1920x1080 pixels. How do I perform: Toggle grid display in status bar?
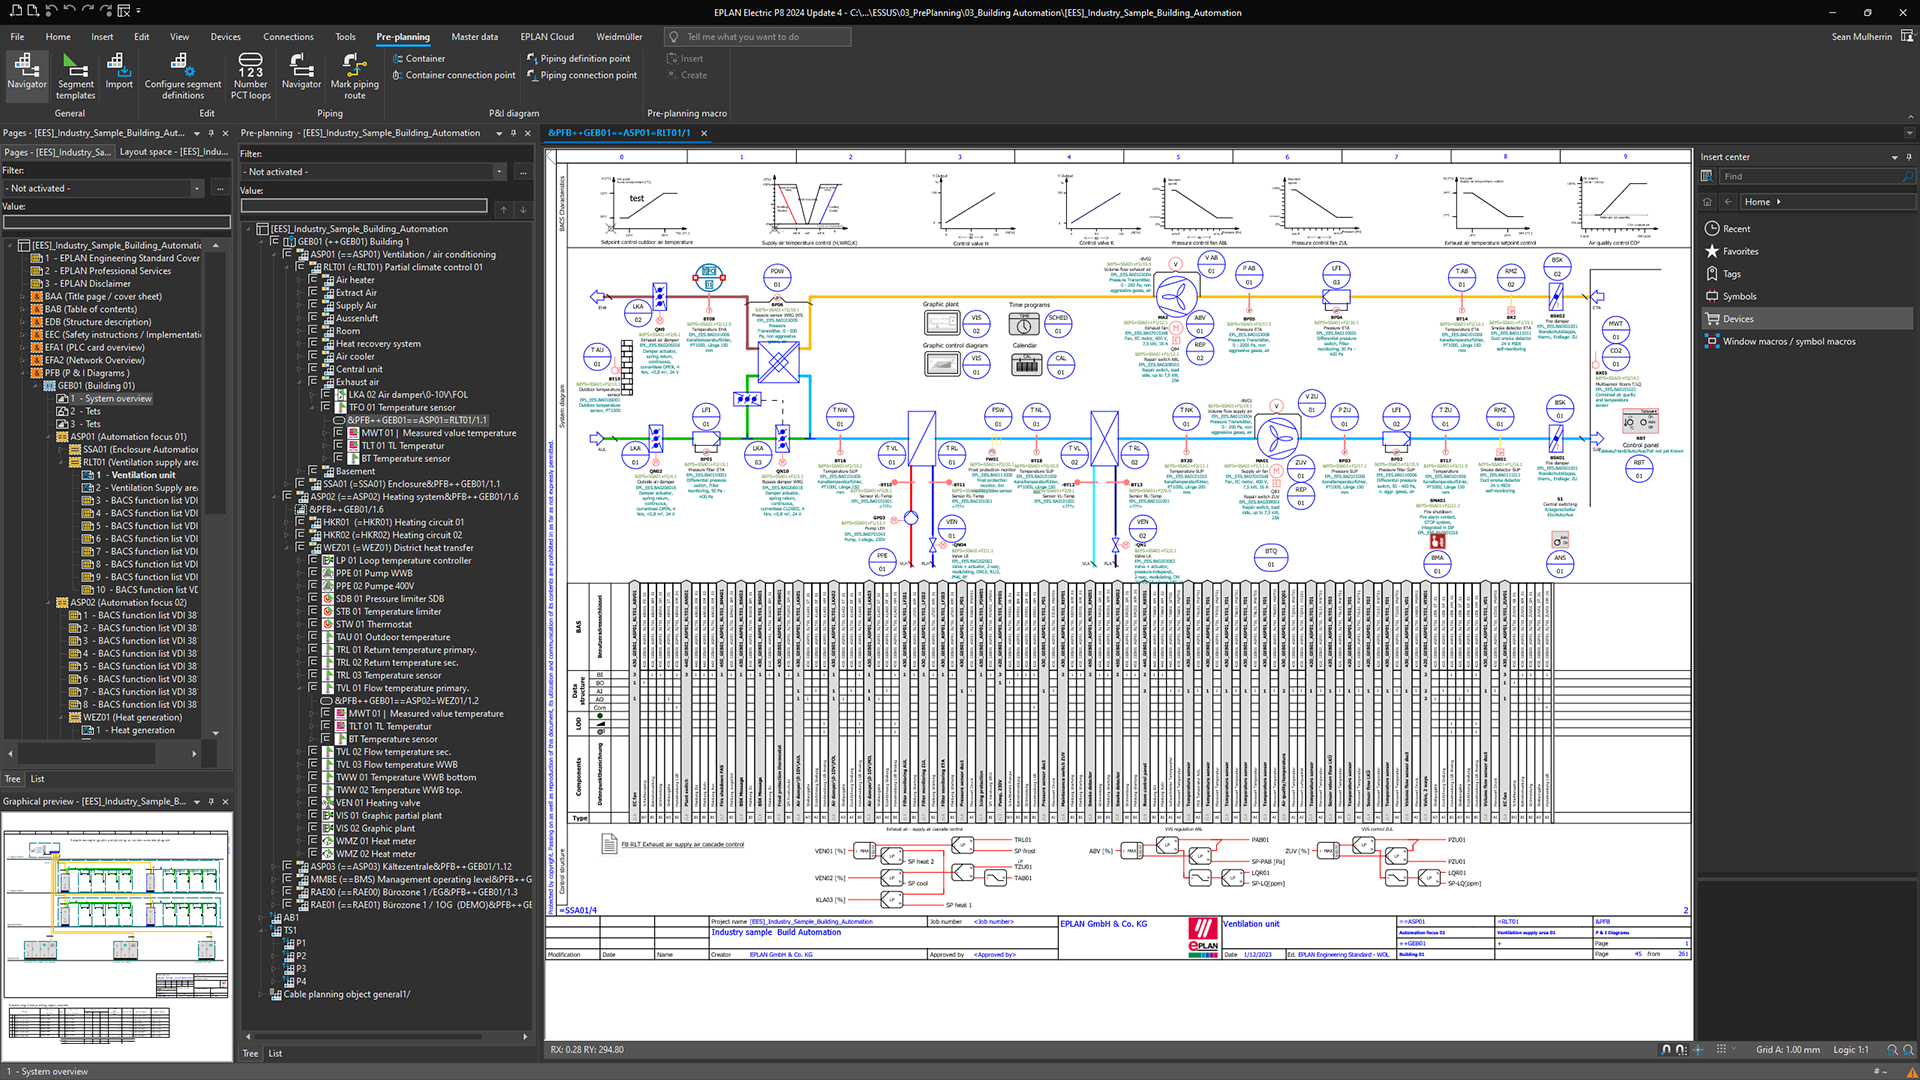pyautogui.click(x=1721, y=1049)
